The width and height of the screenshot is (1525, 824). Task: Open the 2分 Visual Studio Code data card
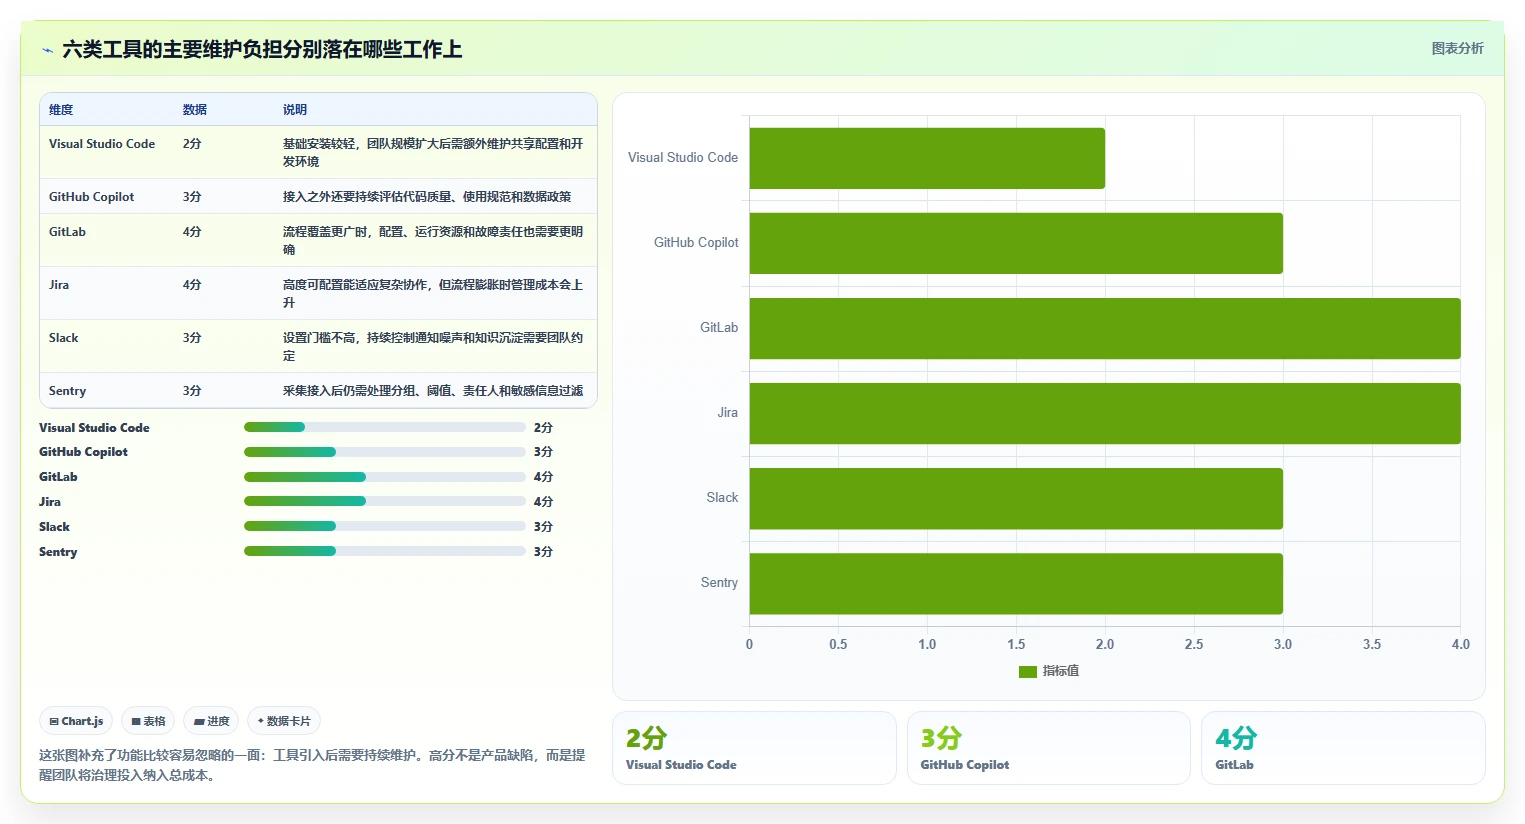click(754, 748)
